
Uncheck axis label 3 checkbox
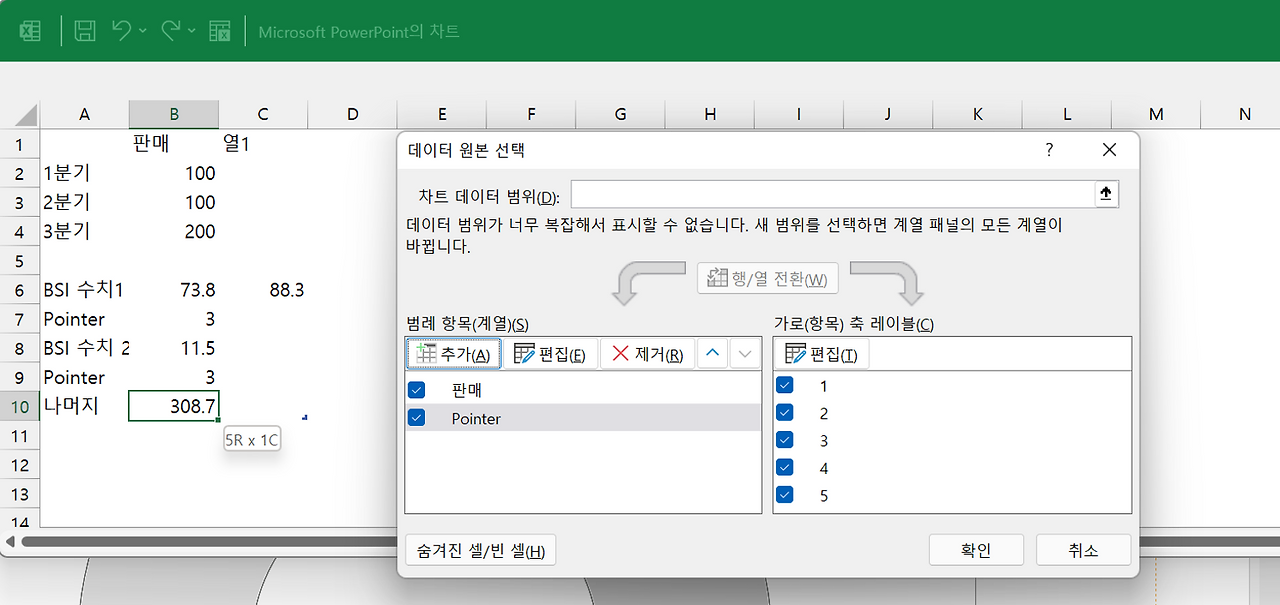click(785, 439)
